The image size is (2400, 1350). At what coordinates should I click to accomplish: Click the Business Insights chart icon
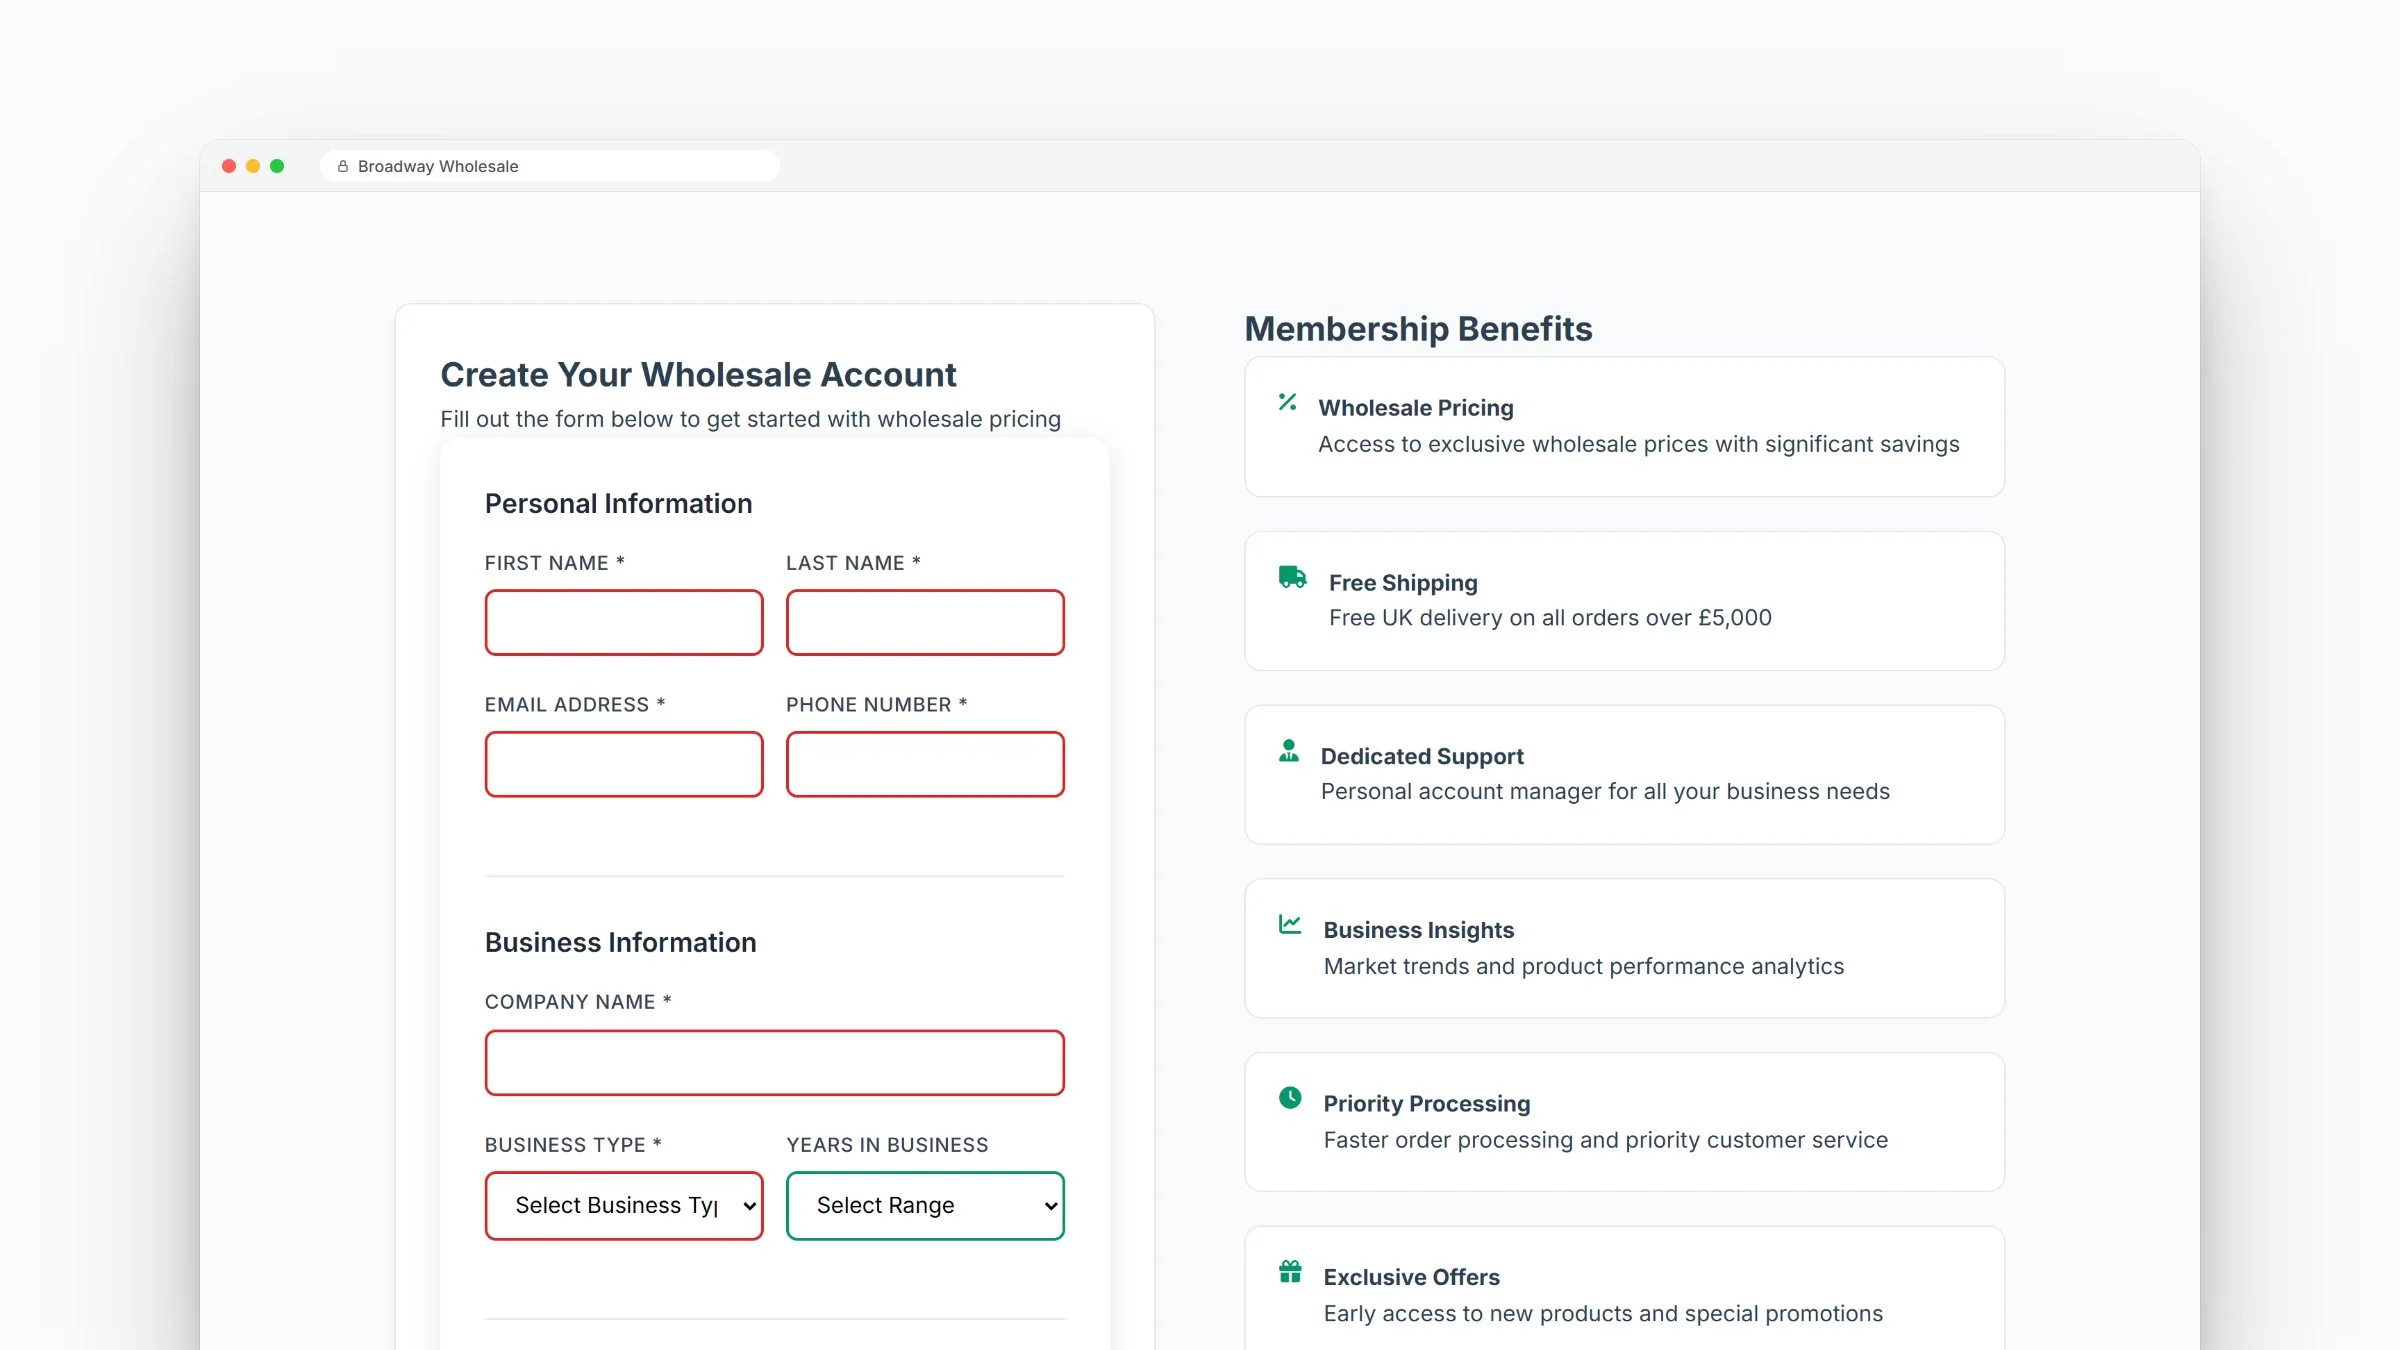(1290, 924)
